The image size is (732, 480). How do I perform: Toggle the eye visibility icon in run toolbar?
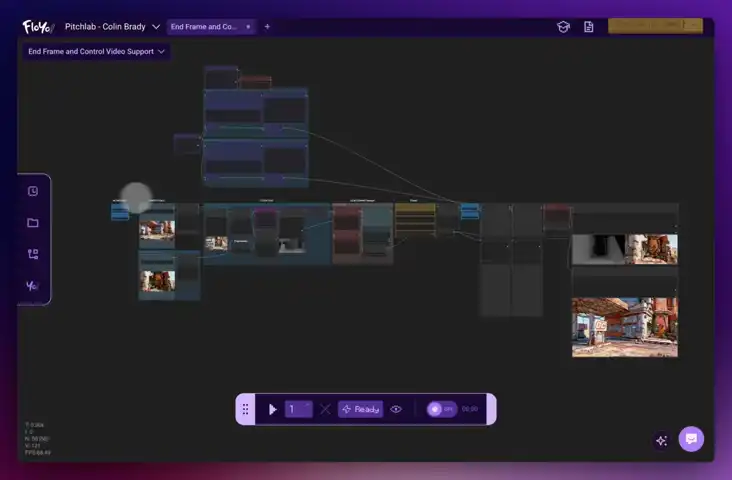pyautogui.click(x=396, y=409)
